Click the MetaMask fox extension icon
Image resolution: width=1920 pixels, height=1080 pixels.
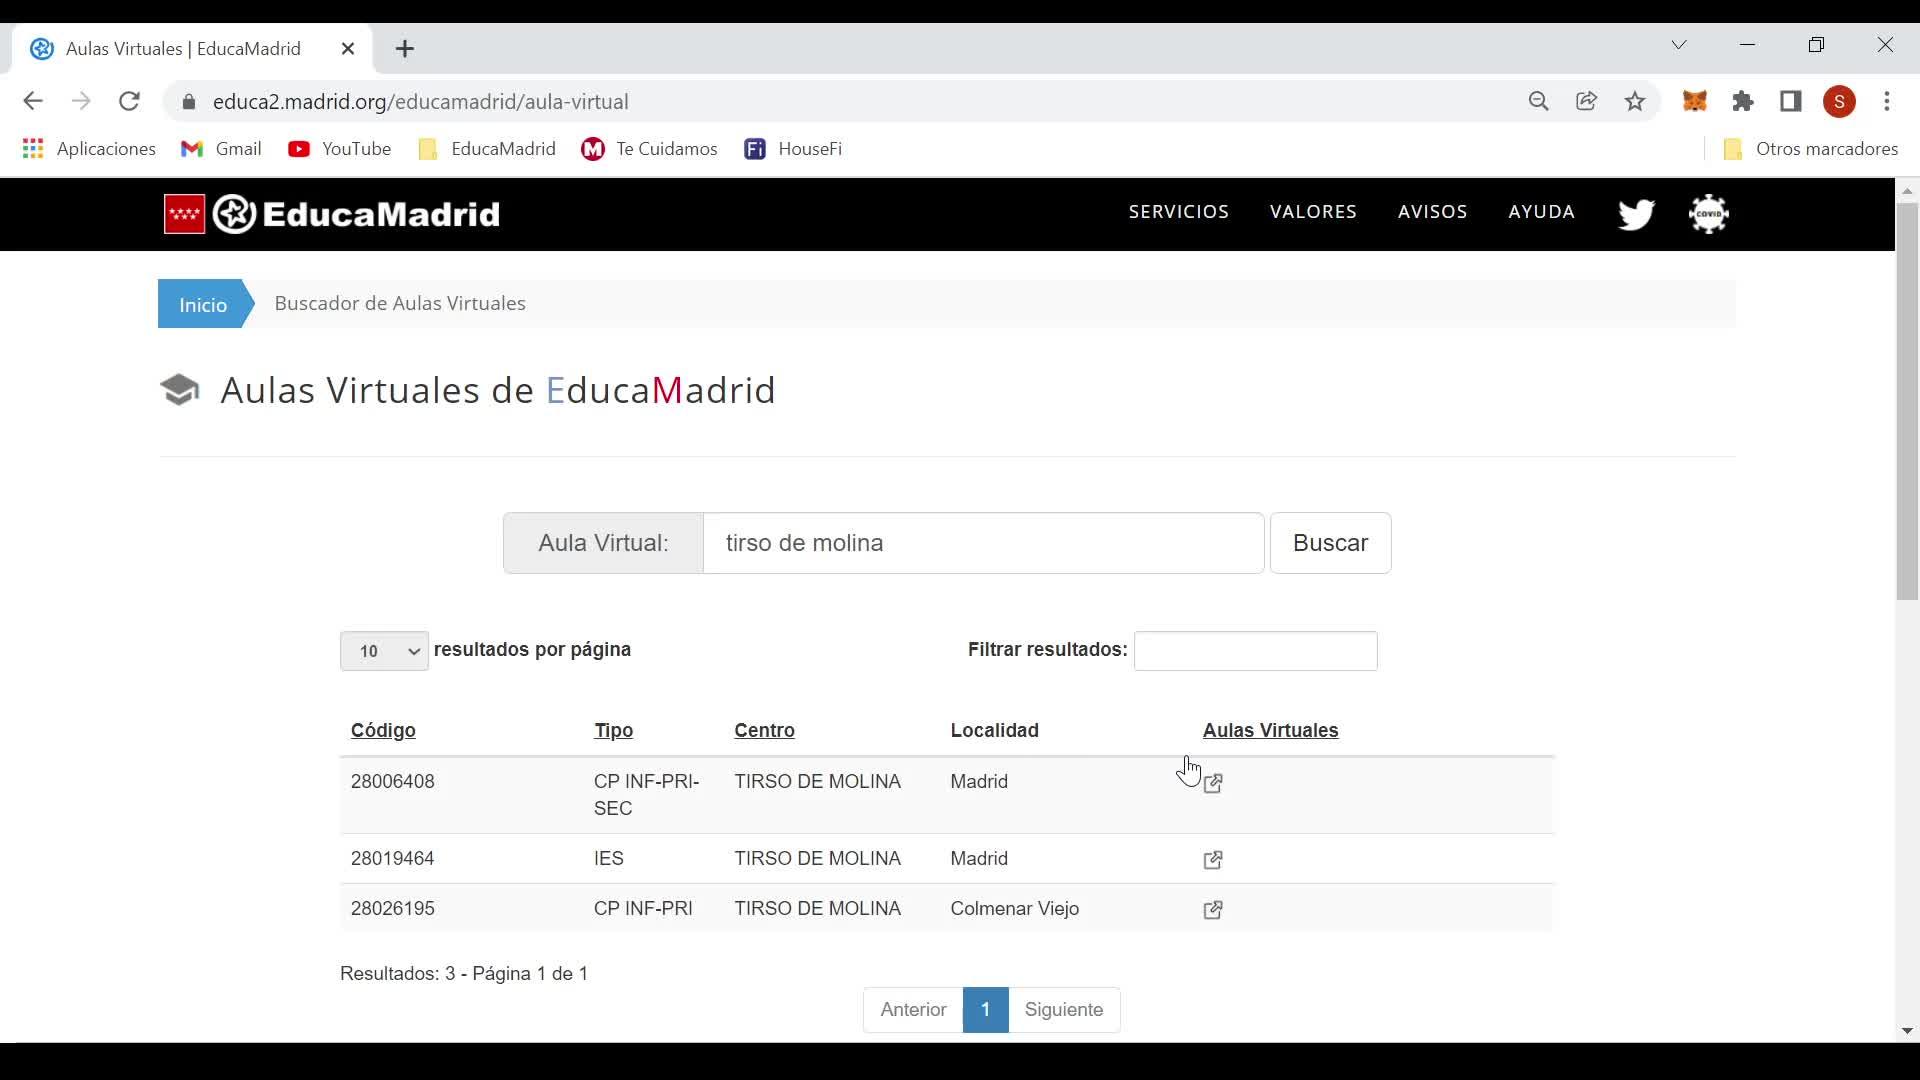point(1694,102)
